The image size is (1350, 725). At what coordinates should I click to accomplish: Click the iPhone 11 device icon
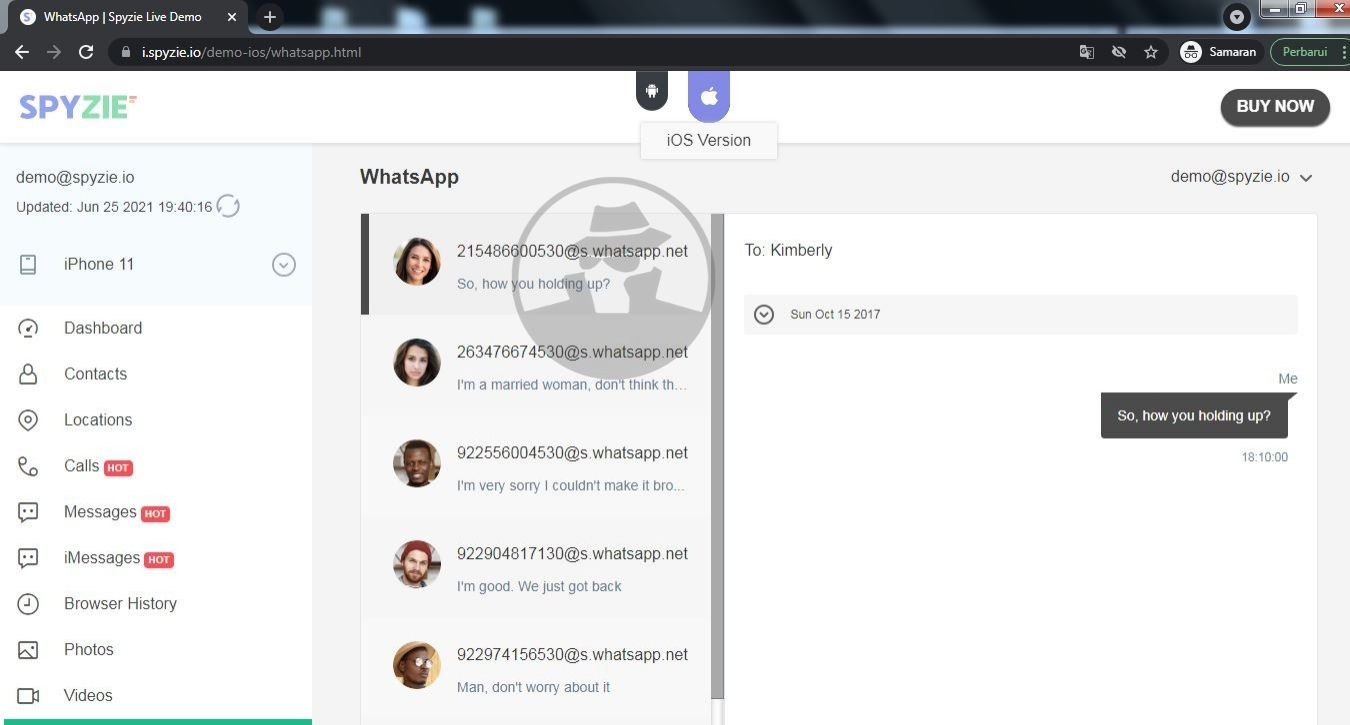(x=28, y=265)
